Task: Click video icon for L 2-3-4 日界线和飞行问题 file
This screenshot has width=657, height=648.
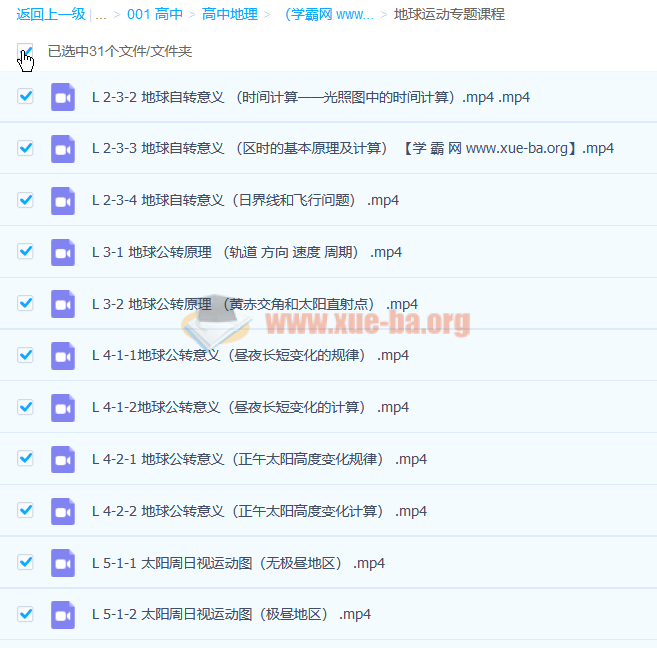Action: tap(63, 200)
